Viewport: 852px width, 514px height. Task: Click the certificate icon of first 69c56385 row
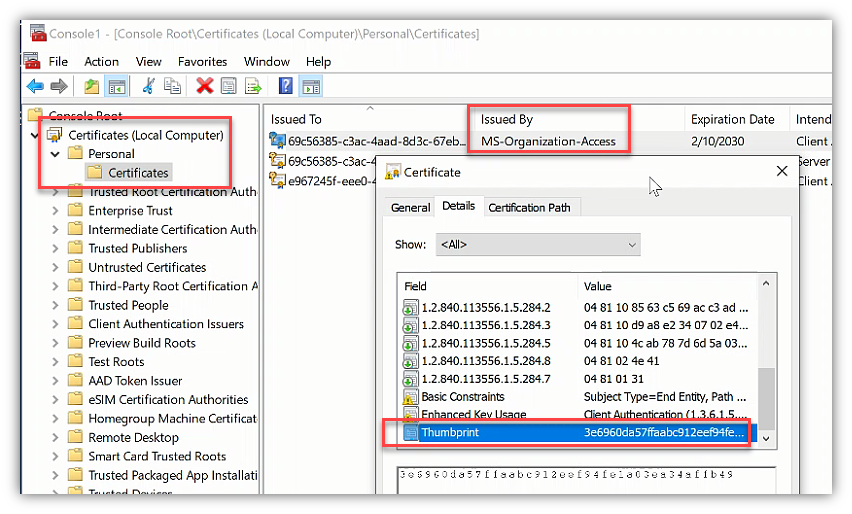point(277,140)
